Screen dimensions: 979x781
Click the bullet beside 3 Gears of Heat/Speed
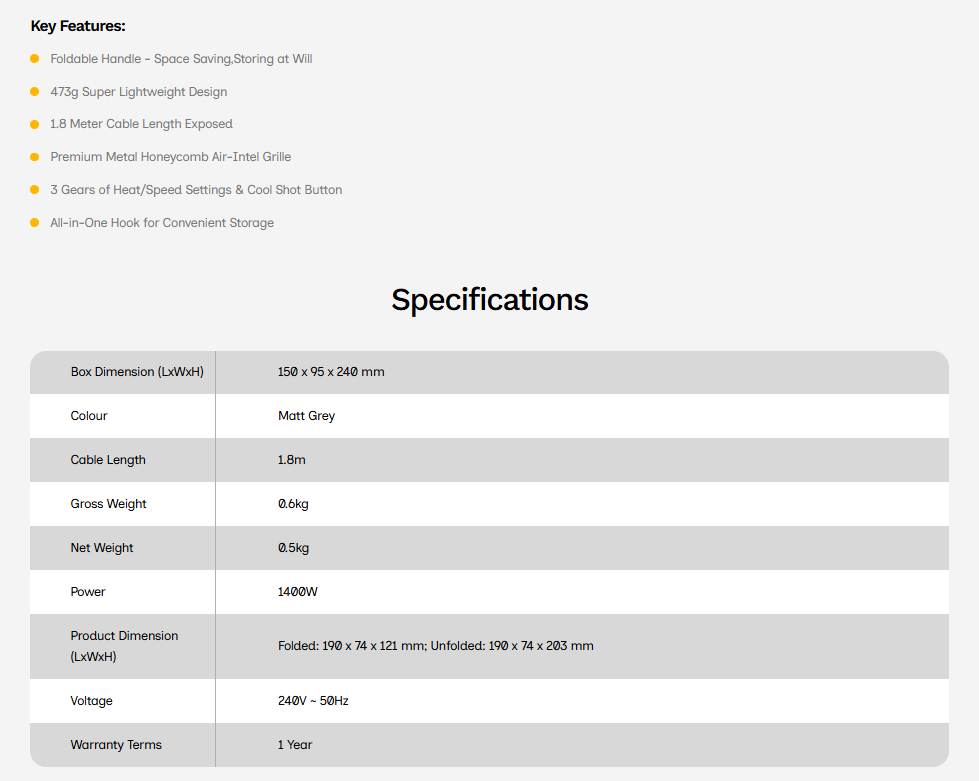click(34, 190)
